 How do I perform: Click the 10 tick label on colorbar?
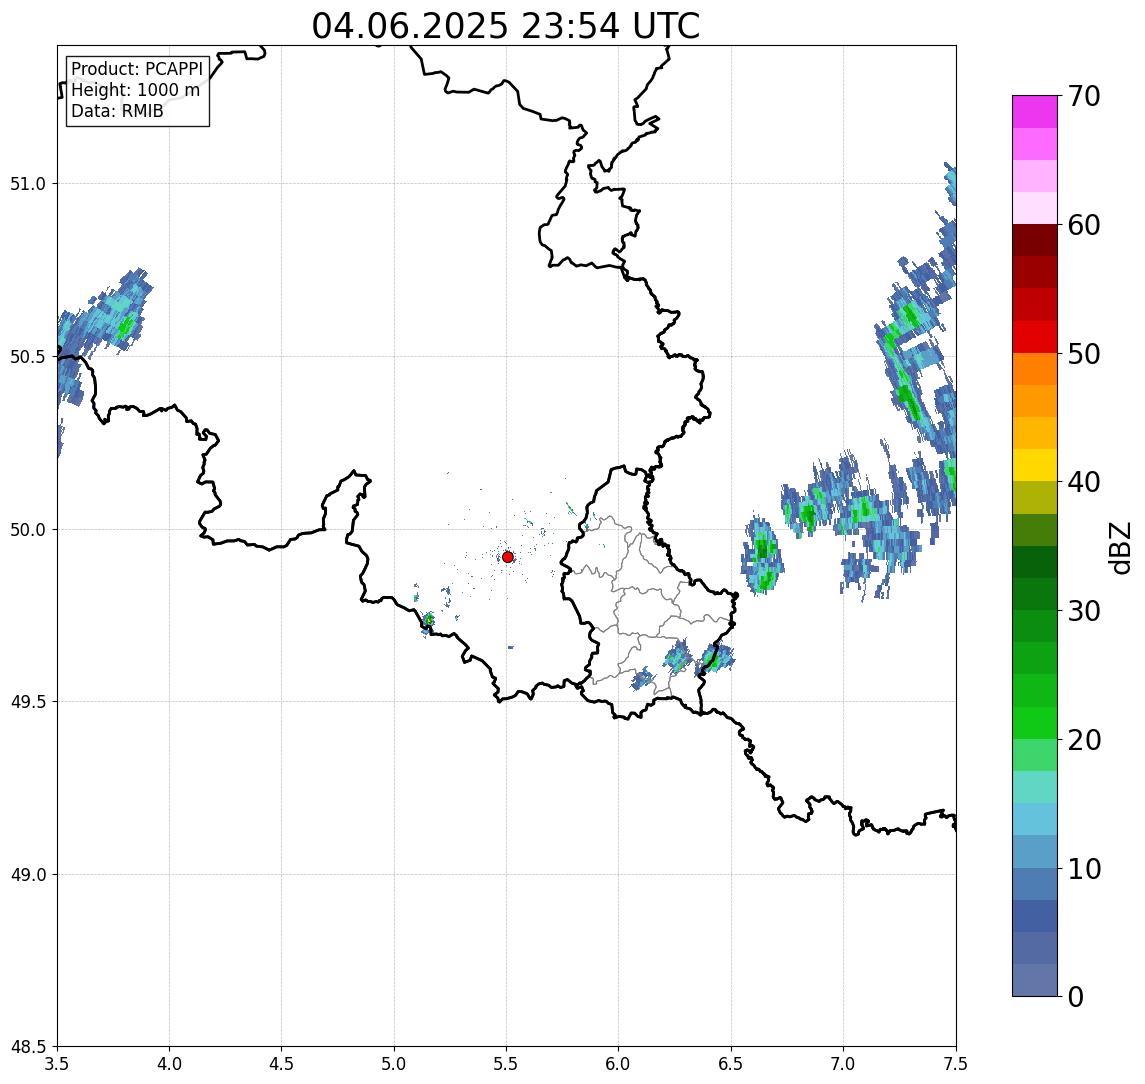[1084, 869]
